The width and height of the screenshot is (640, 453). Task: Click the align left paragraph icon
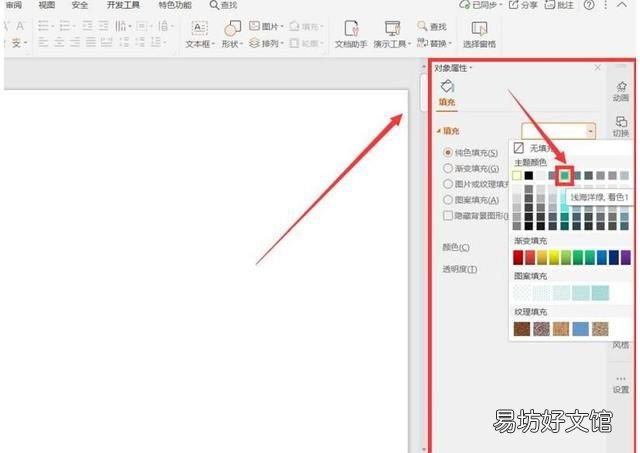point(43,42)
